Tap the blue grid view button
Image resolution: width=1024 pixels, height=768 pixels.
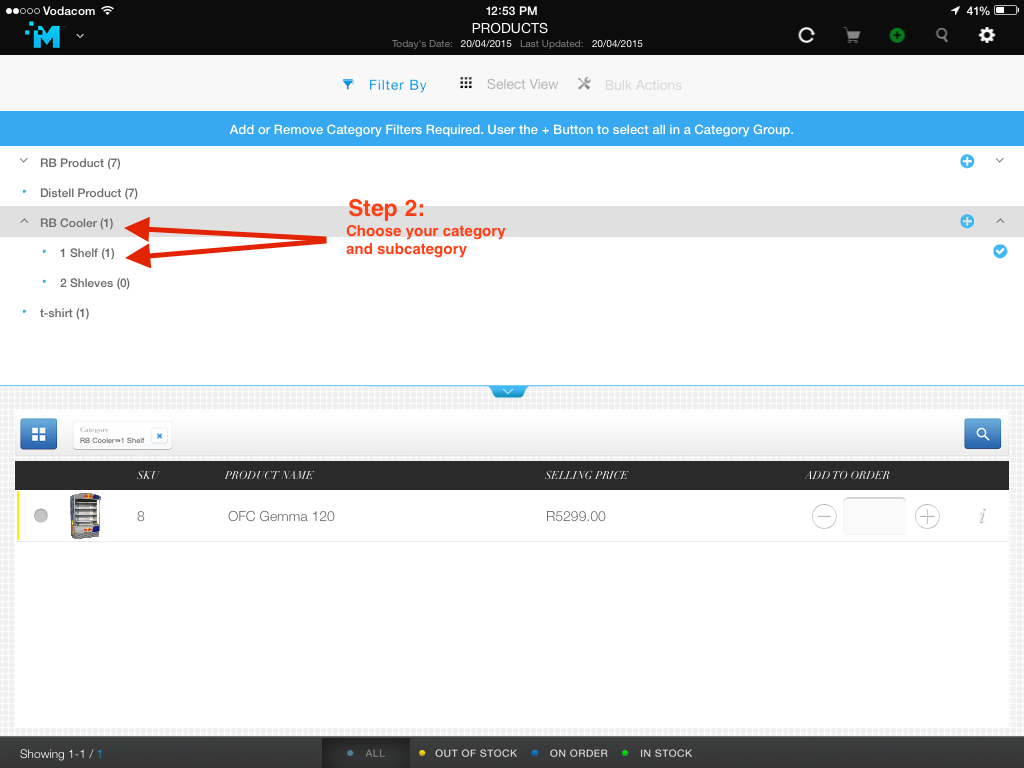point(39,434)
